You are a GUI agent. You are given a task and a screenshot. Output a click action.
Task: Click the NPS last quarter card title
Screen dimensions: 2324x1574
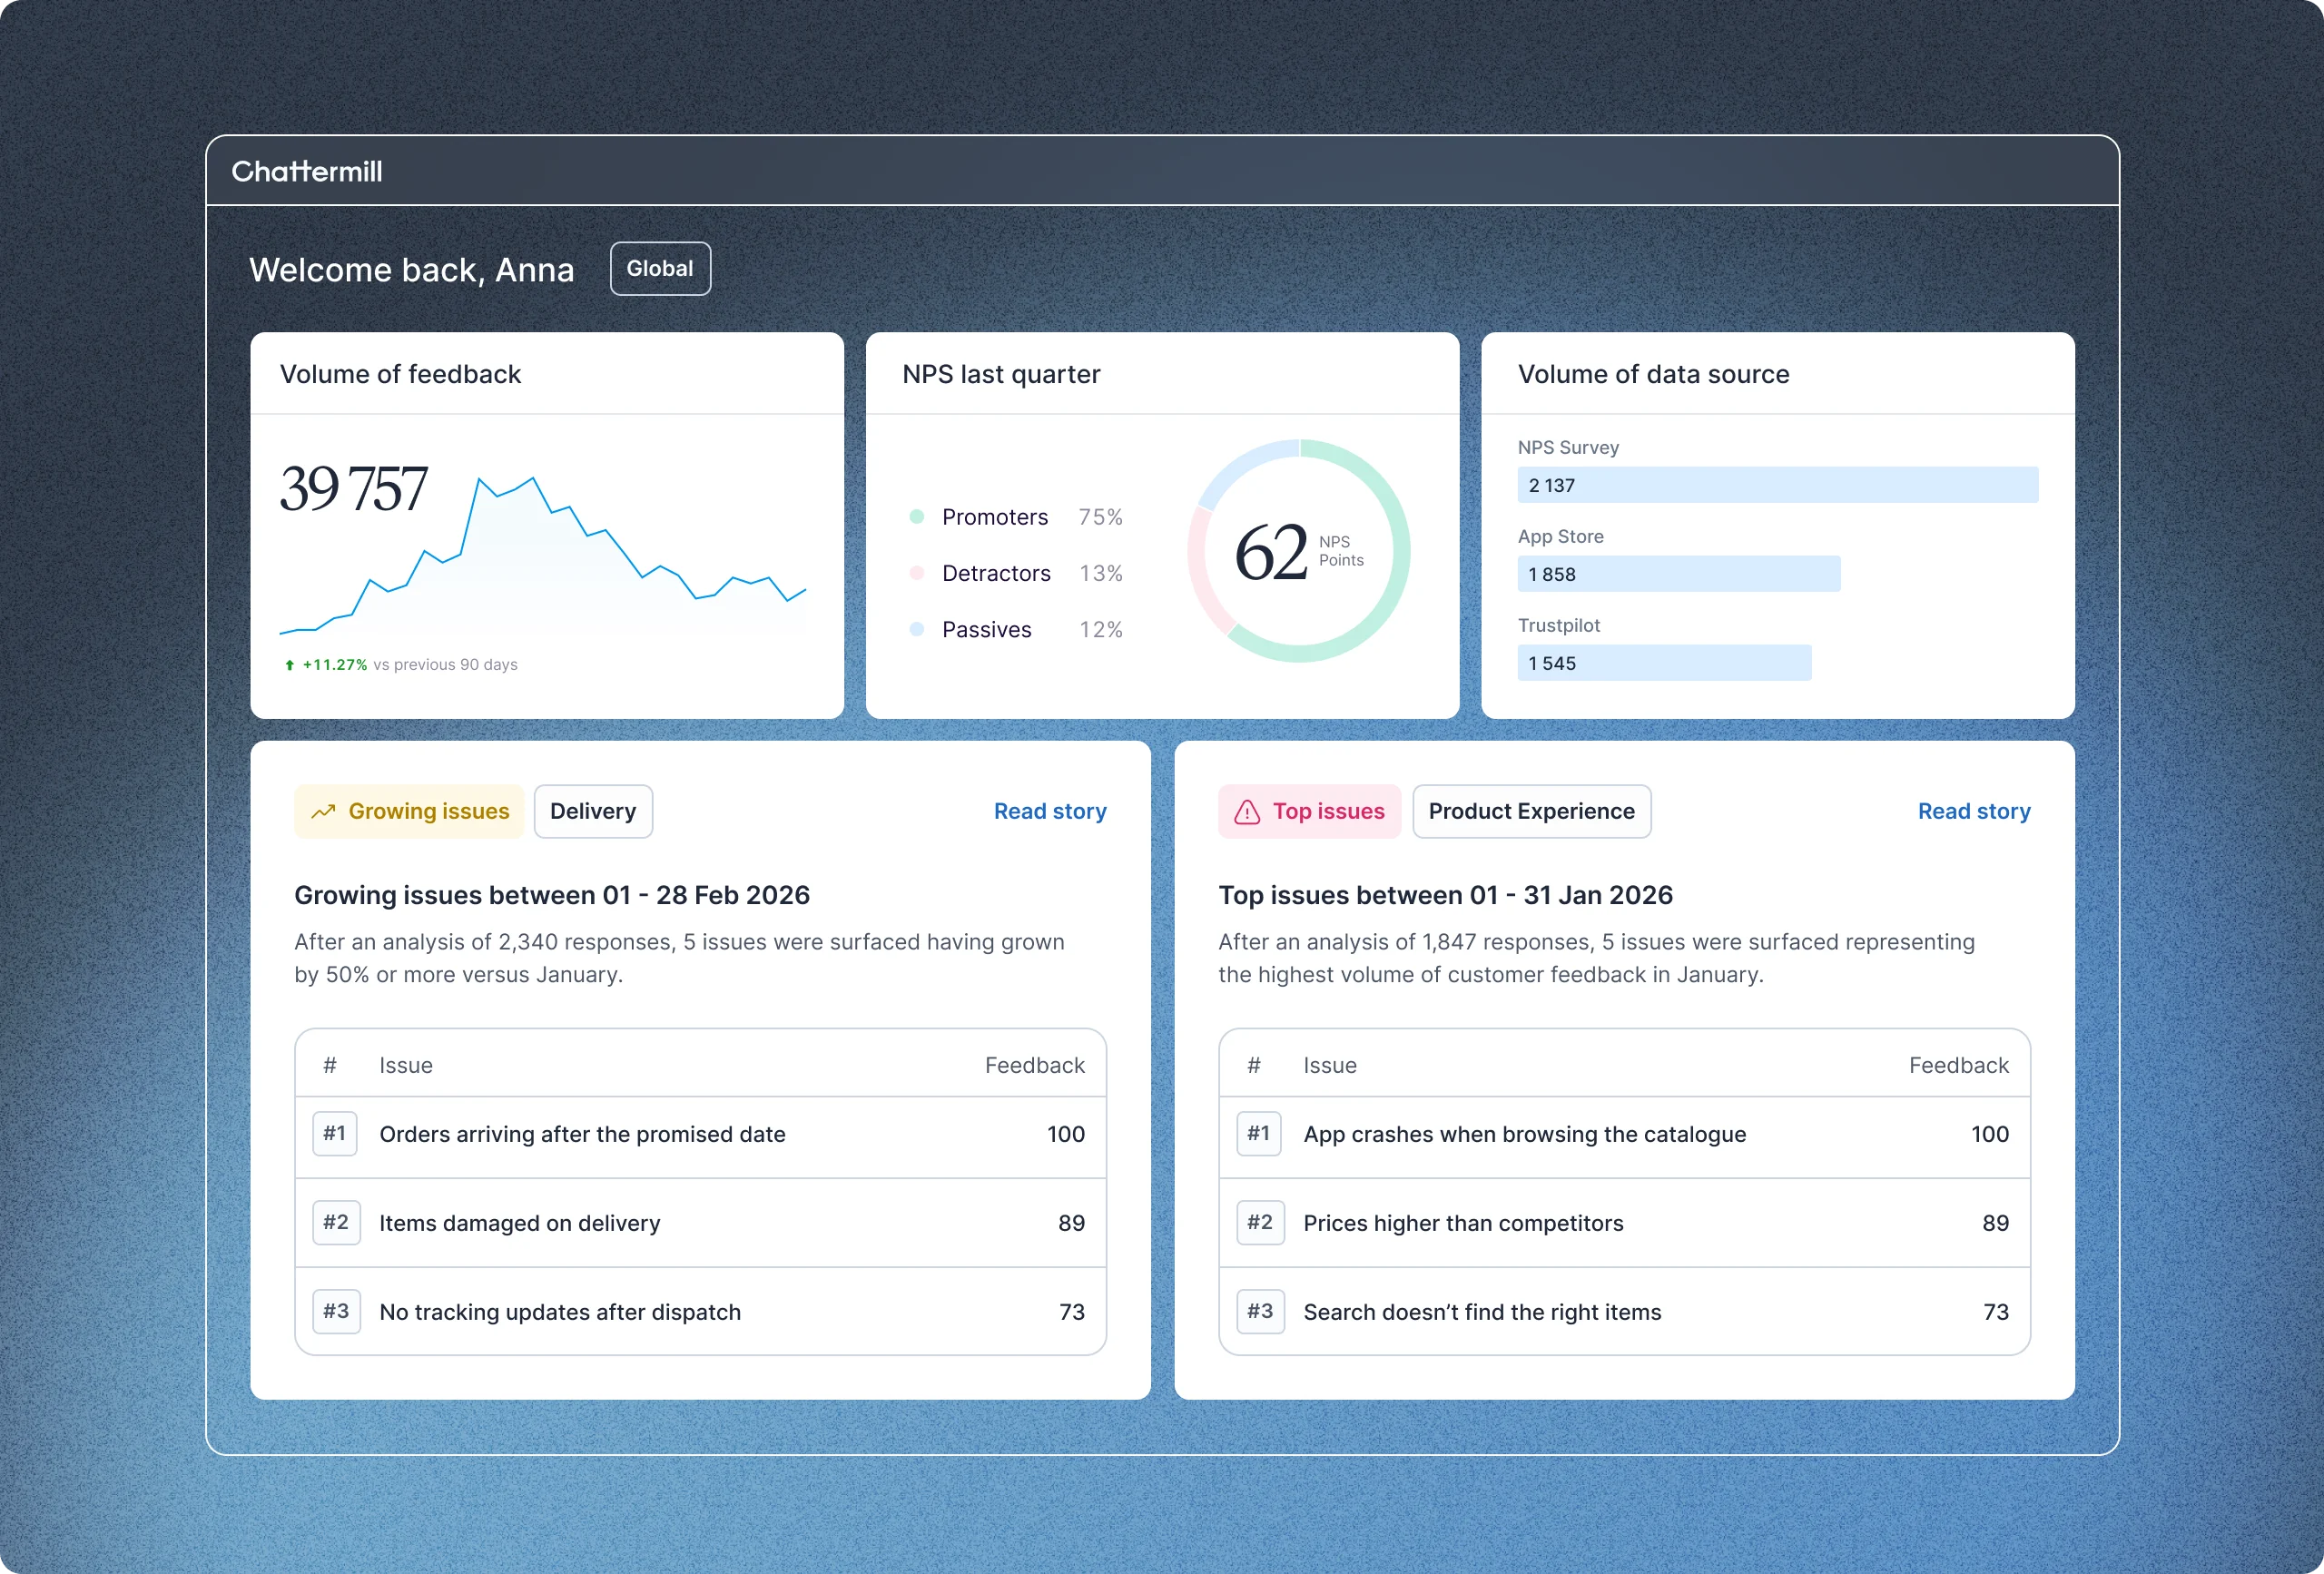pos(1001,374)
